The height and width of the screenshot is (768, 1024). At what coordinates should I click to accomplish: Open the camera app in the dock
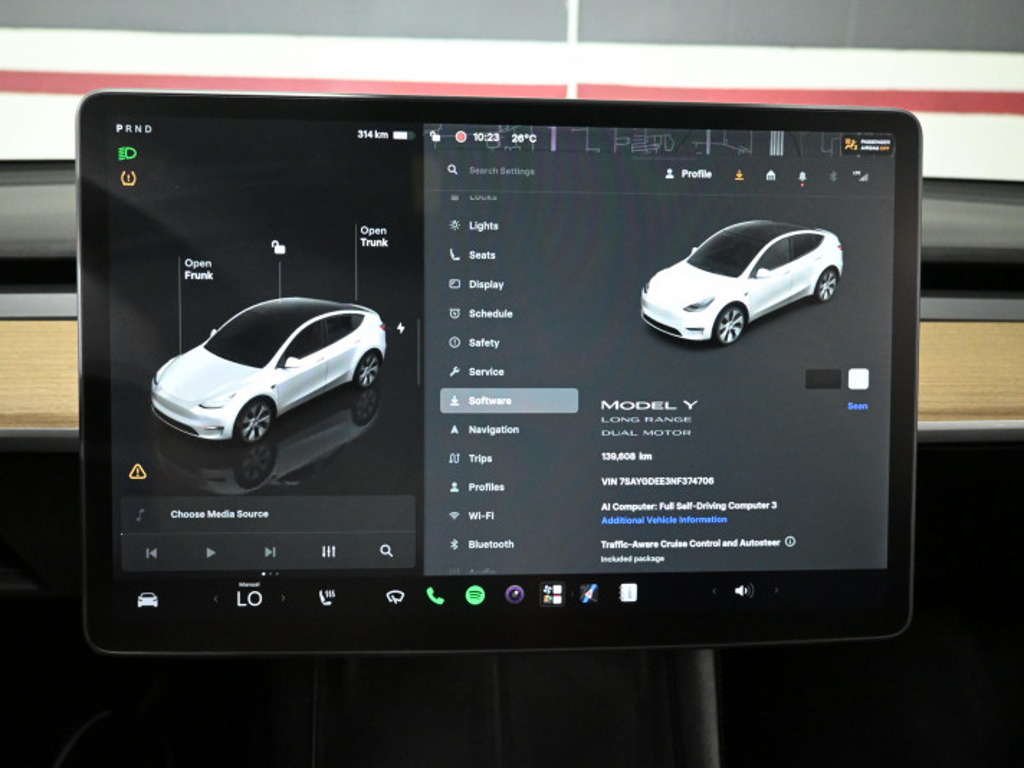[x=515, y=594]
